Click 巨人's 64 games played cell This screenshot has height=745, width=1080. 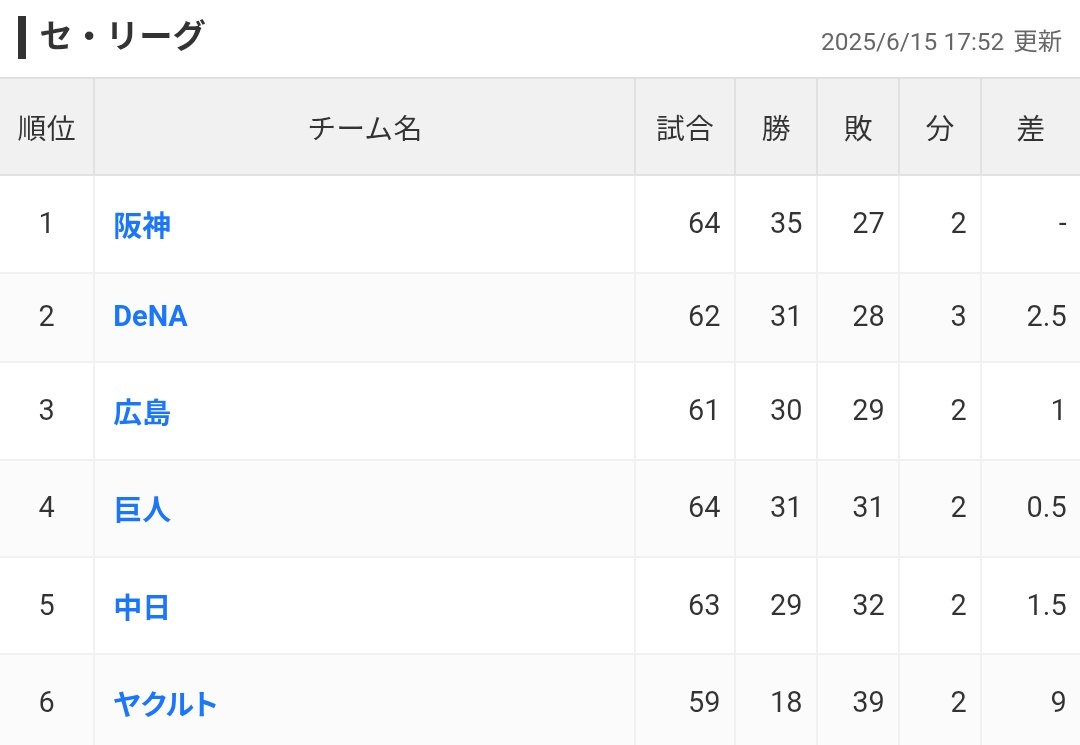(x=704, y=507)
